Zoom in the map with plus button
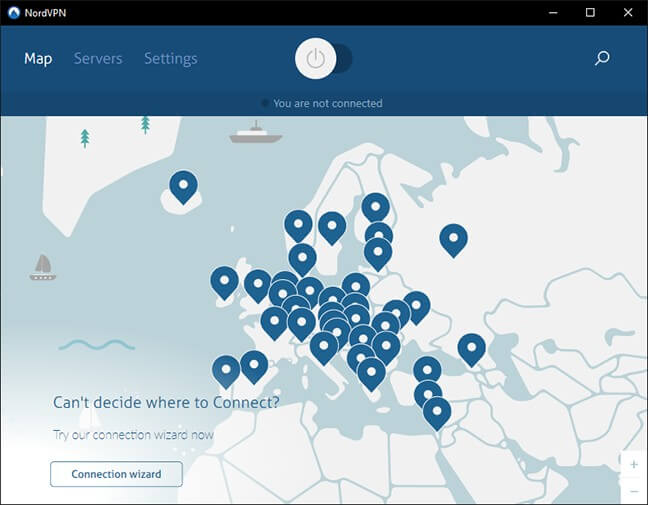This screenshot has height=505, width=648. (634, 465)
